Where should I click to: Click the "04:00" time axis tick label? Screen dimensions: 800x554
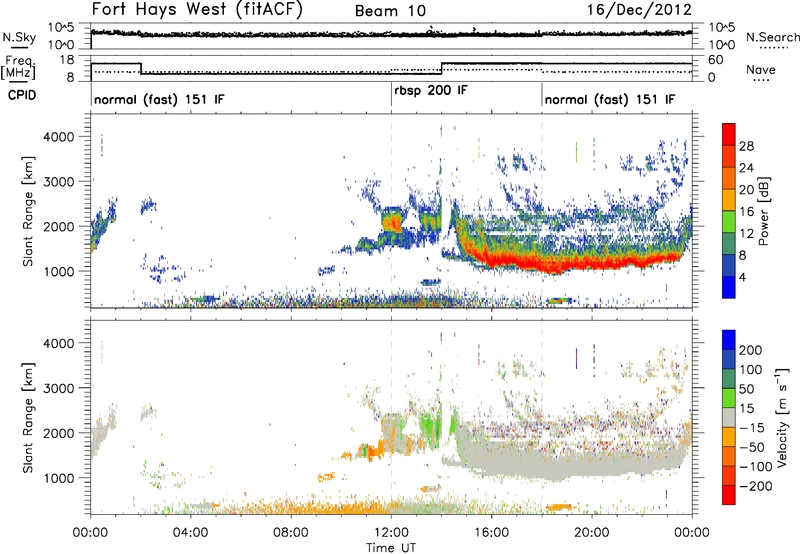190,533
